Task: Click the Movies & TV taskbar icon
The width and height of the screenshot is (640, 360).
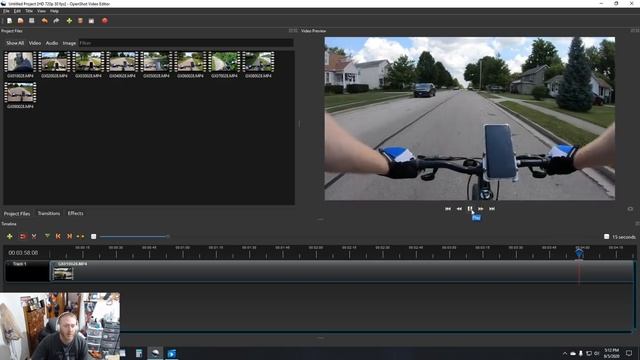Action: coord(171,353)
